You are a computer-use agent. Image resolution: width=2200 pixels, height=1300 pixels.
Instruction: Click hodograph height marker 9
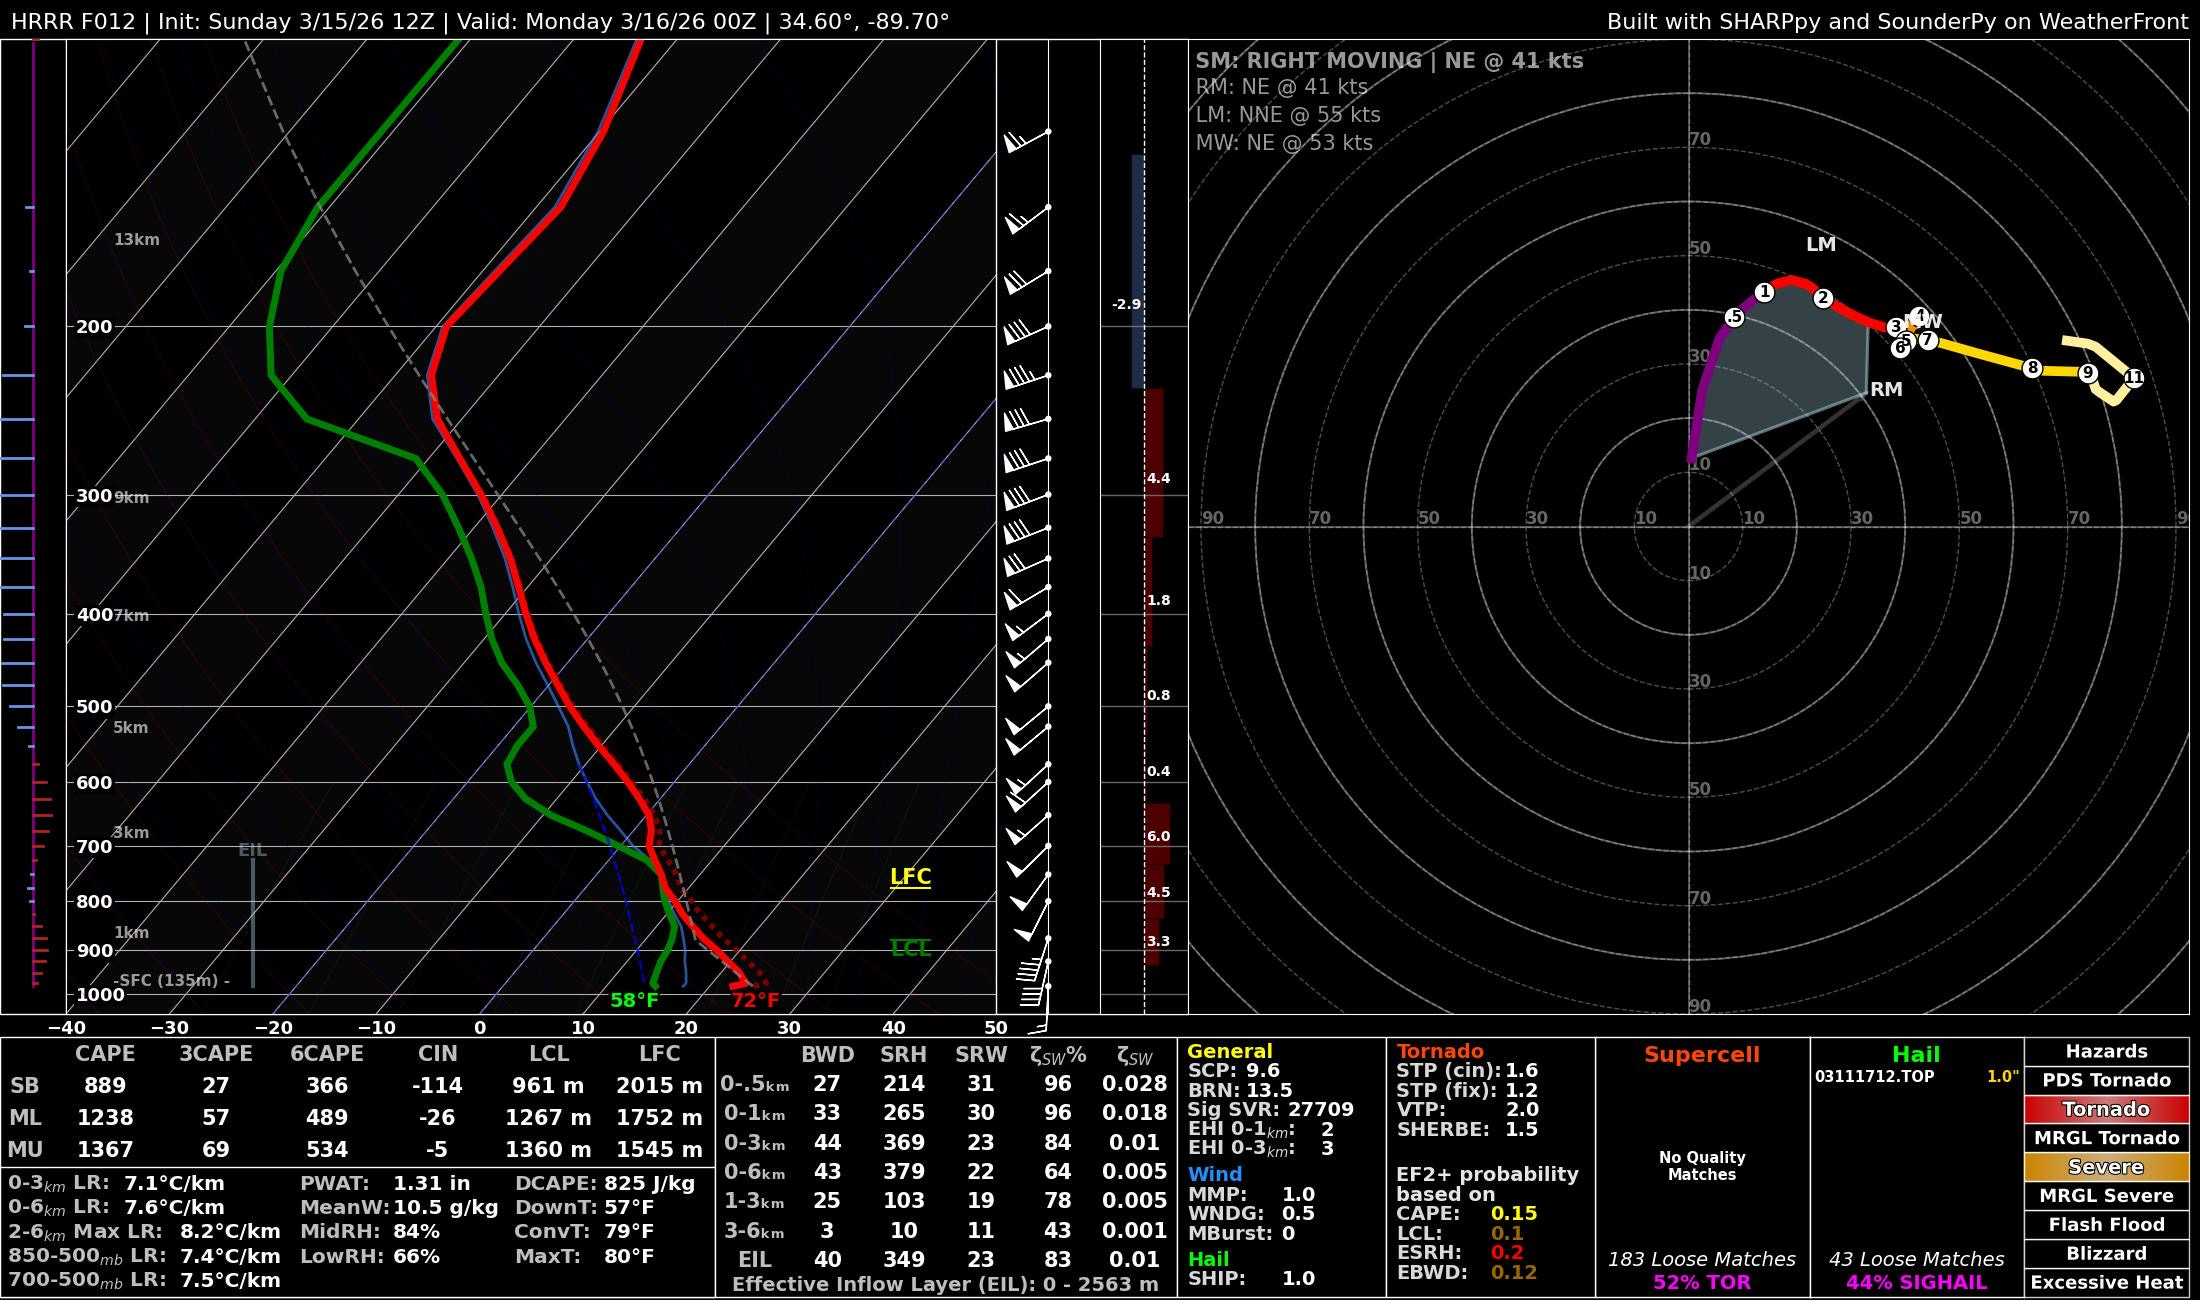click(x=2087, y=373)
